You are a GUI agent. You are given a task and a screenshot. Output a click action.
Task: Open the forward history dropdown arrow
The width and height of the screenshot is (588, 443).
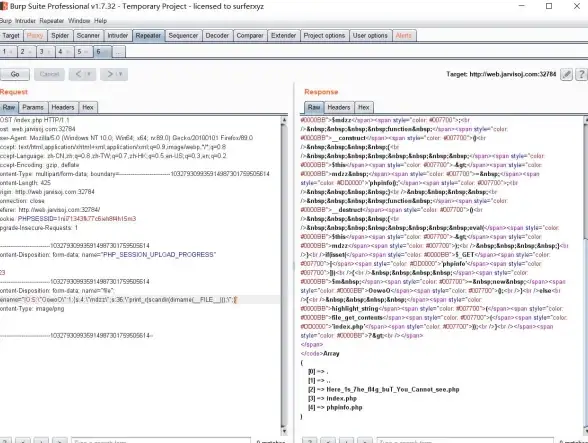121,74
